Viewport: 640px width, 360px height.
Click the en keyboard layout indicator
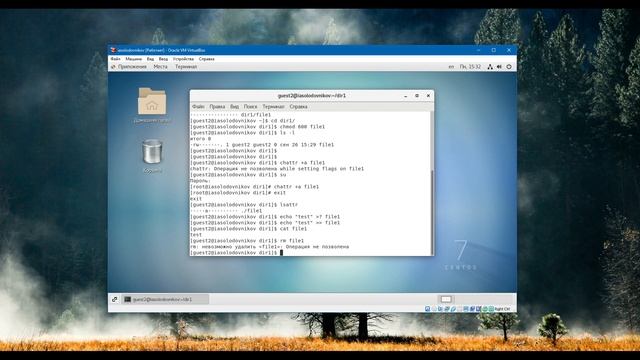tap(451, 67)
